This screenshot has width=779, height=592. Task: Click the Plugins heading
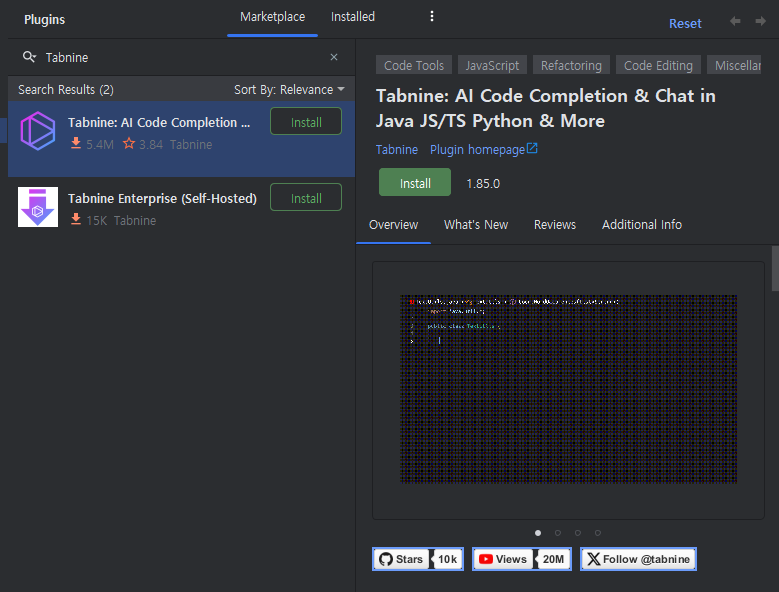[x=44, y=19]
